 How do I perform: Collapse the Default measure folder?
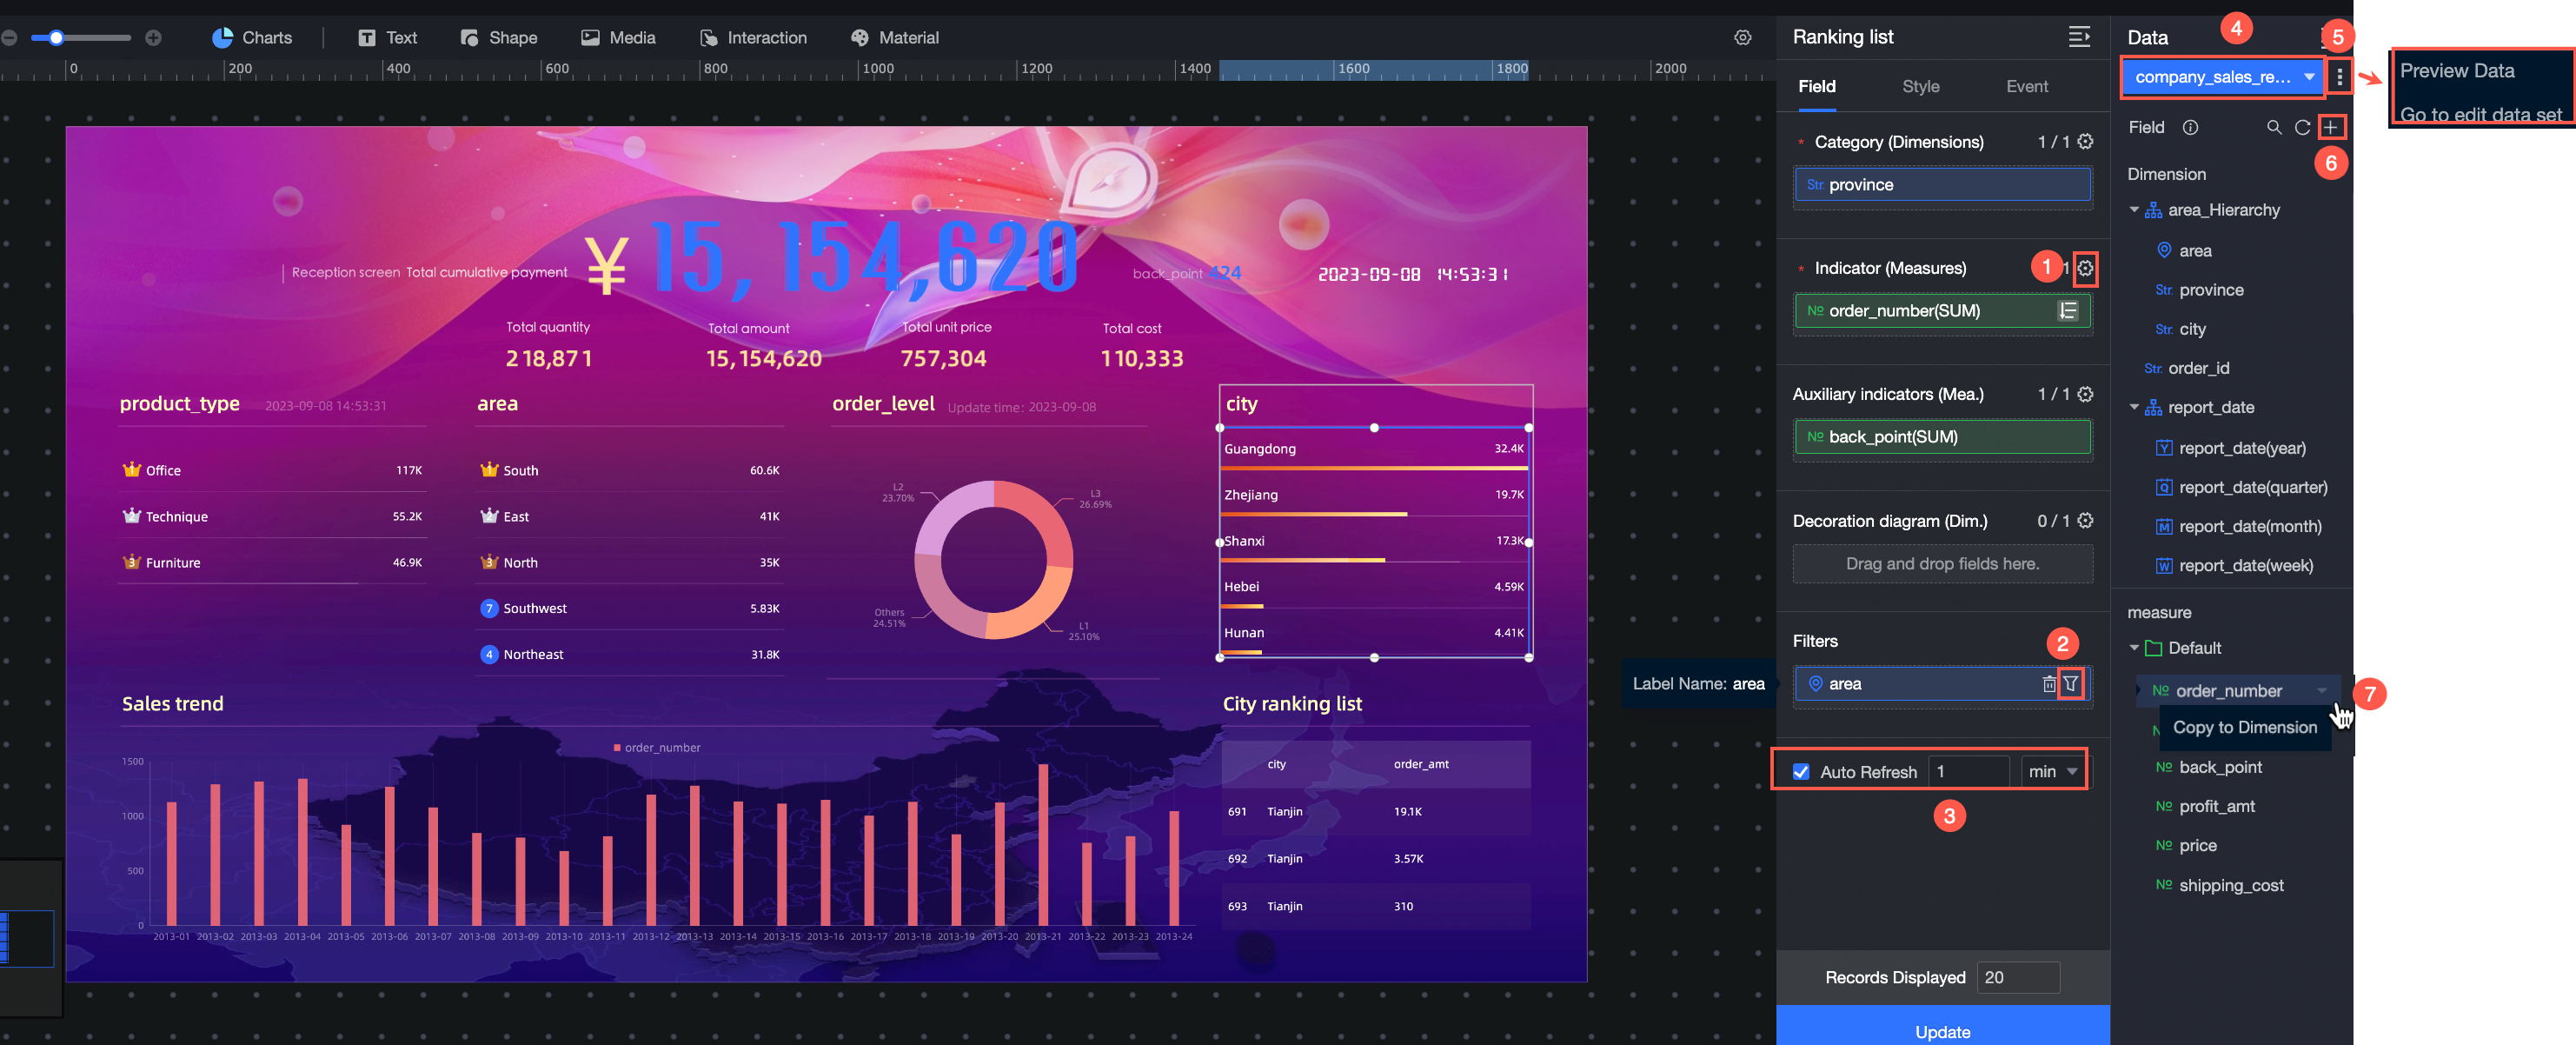(x=2134, y=648)
